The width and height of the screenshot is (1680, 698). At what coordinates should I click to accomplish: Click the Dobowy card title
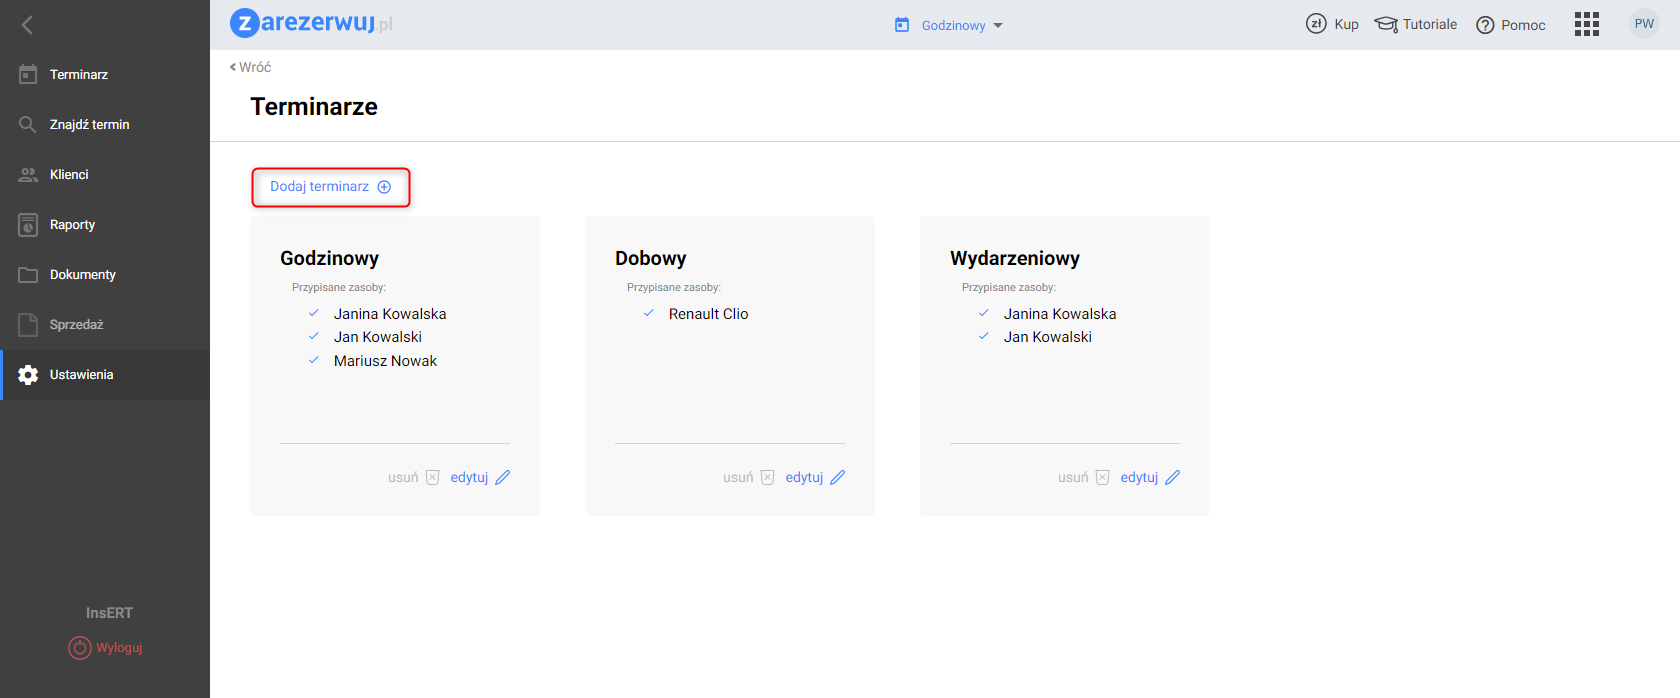[650, 258]
